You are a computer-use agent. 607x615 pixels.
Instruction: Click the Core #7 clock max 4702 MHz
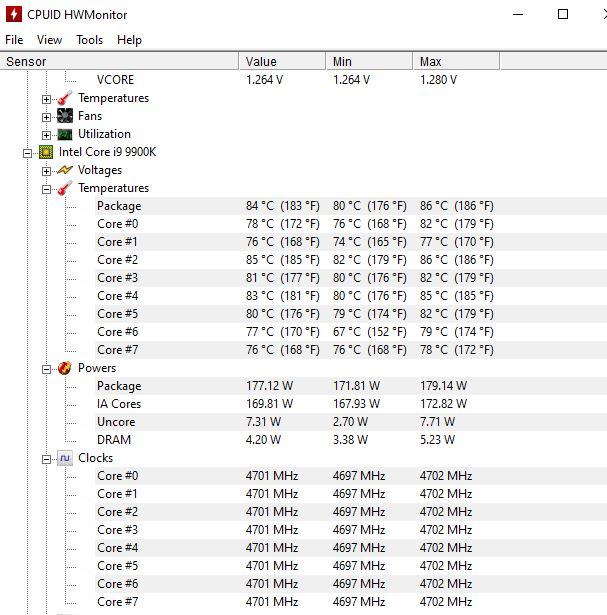[446, 602]
